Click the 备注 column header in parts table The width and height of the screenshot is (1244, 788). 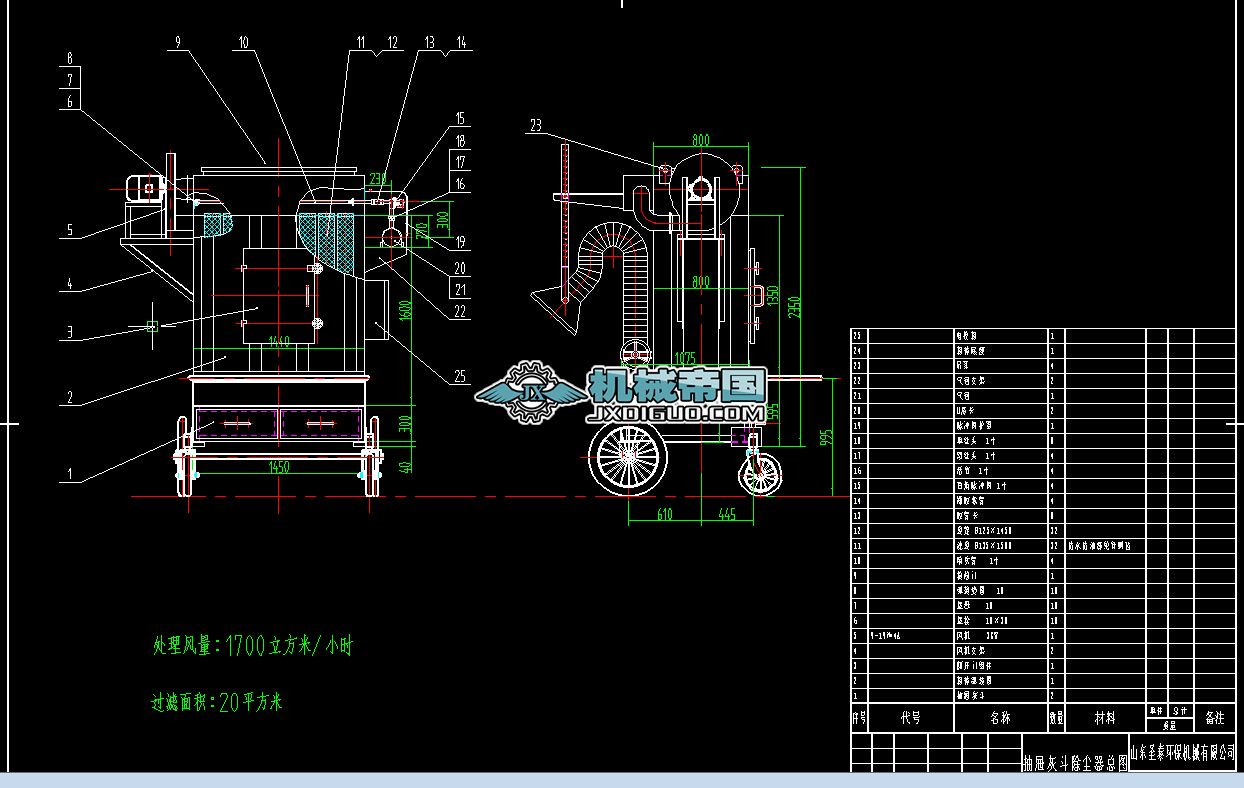tap(1215, 718)
